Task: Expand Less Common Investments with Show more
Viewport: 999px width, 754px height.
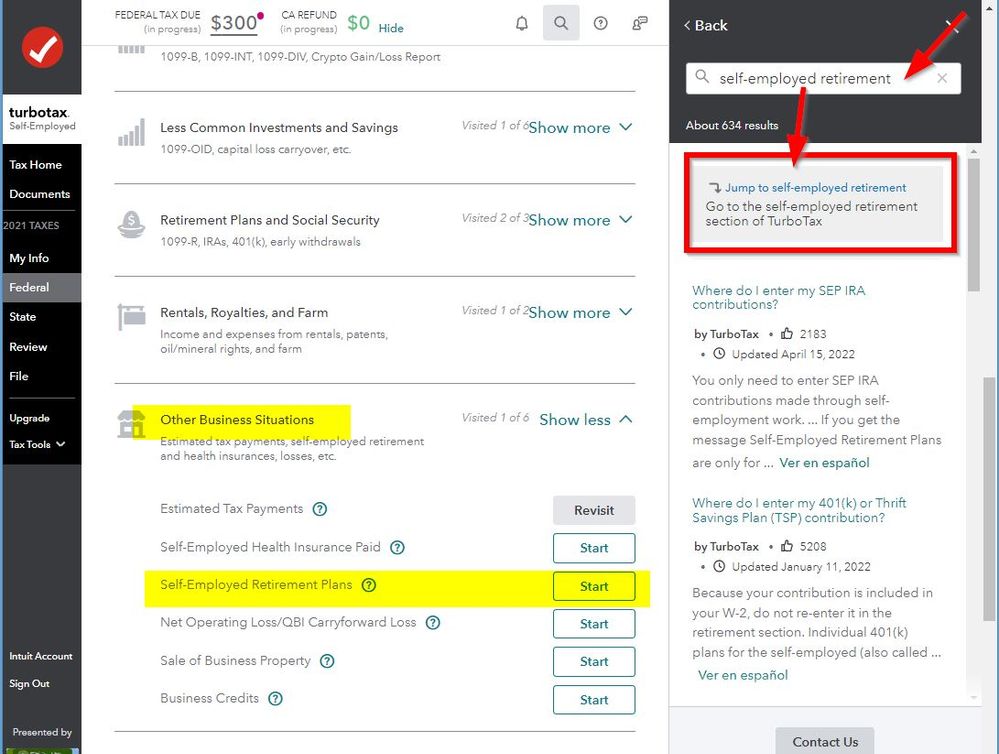Action: [580, 127]
